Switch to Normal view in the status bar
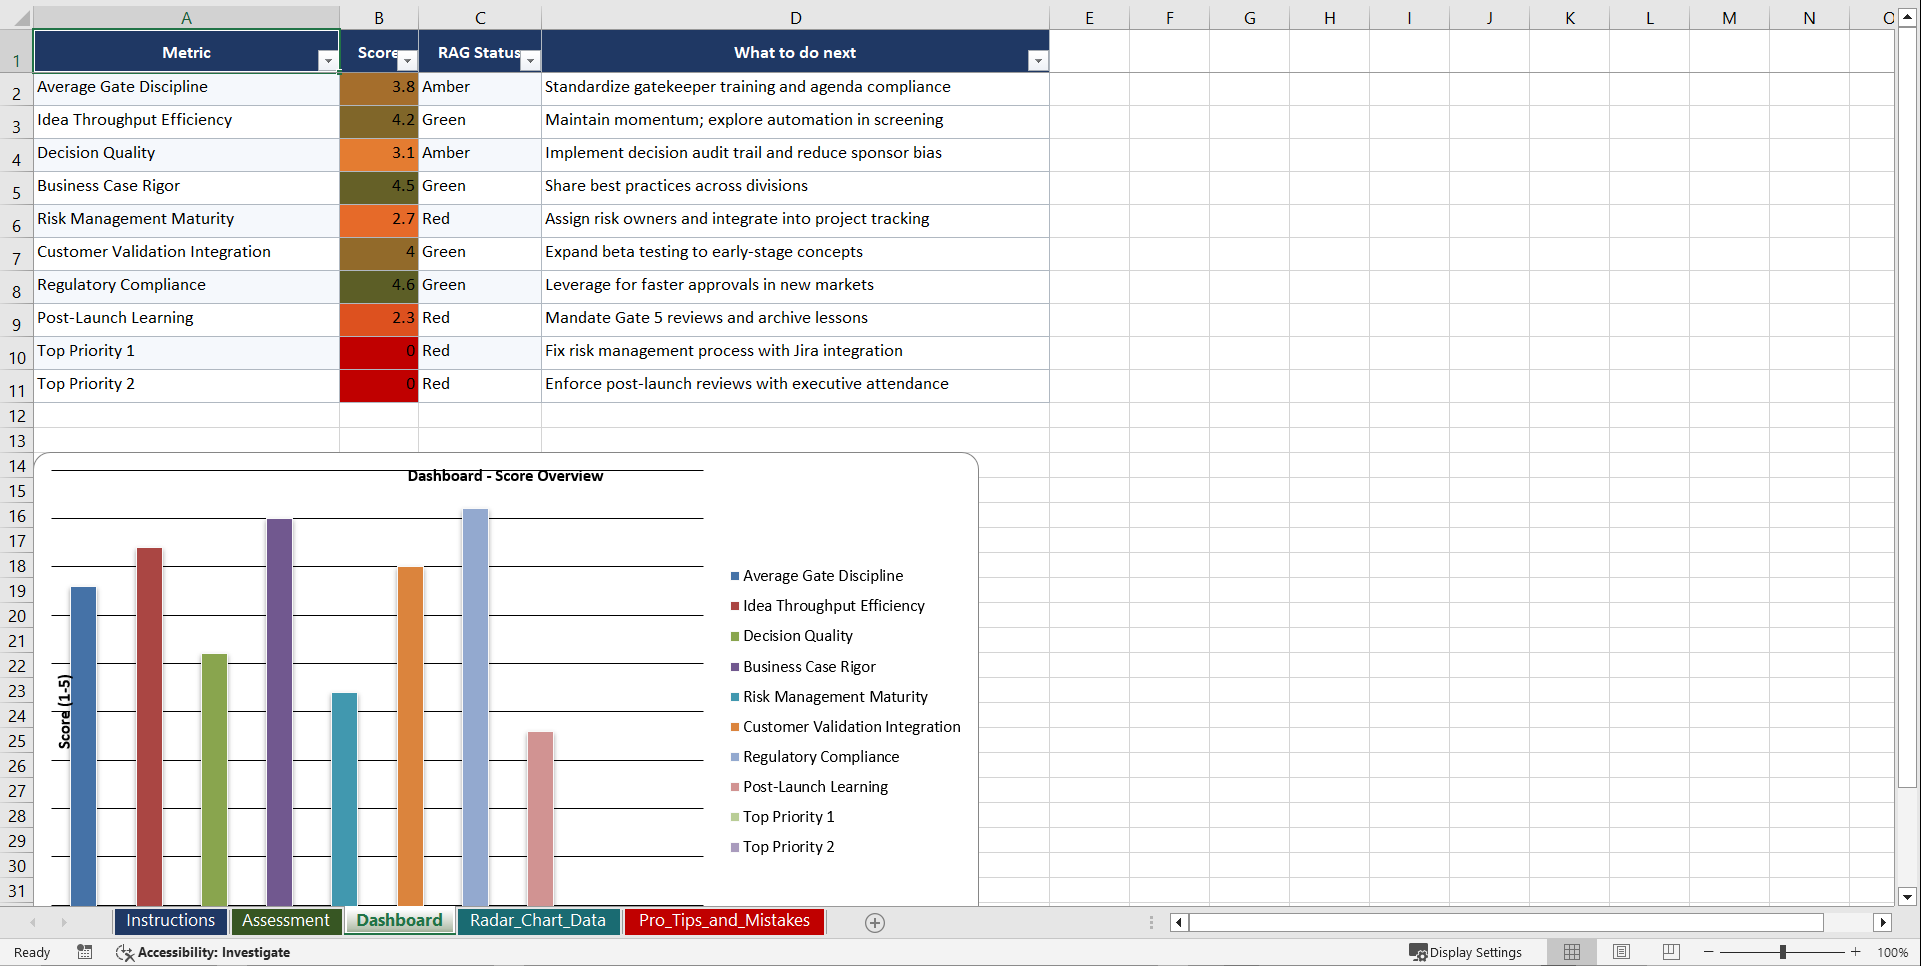 click(x=1571, y=952)
